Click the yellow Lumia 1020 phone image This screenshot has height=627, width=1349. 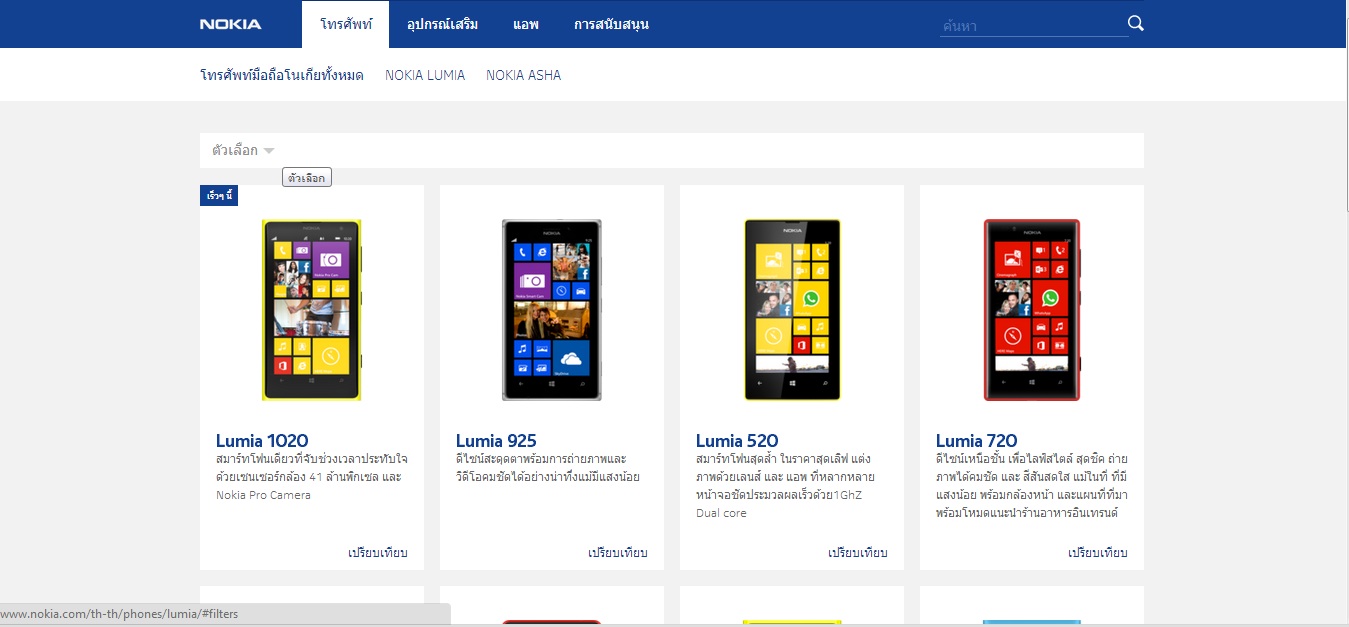pos(312,310)
